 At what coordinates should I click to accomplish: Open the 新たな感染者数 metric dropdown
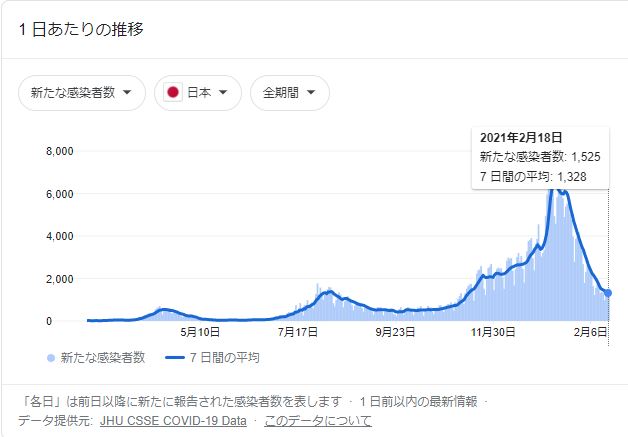81,93
